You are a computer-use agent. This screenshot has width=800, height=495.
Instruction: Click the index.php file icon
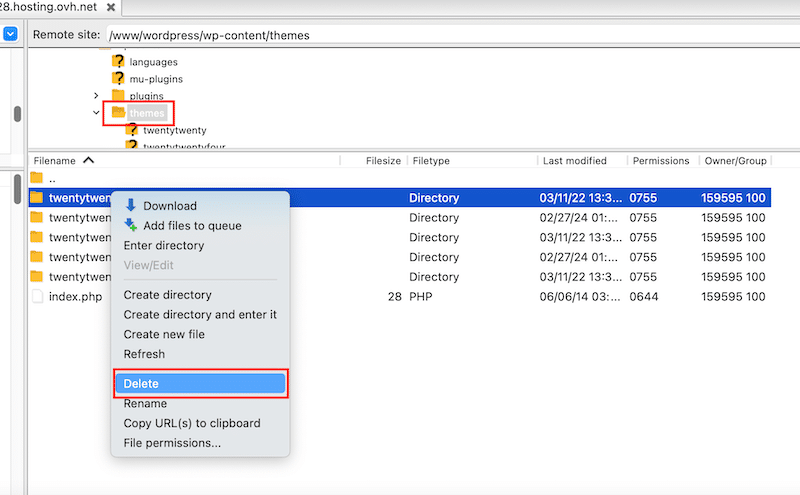(37, 296)
